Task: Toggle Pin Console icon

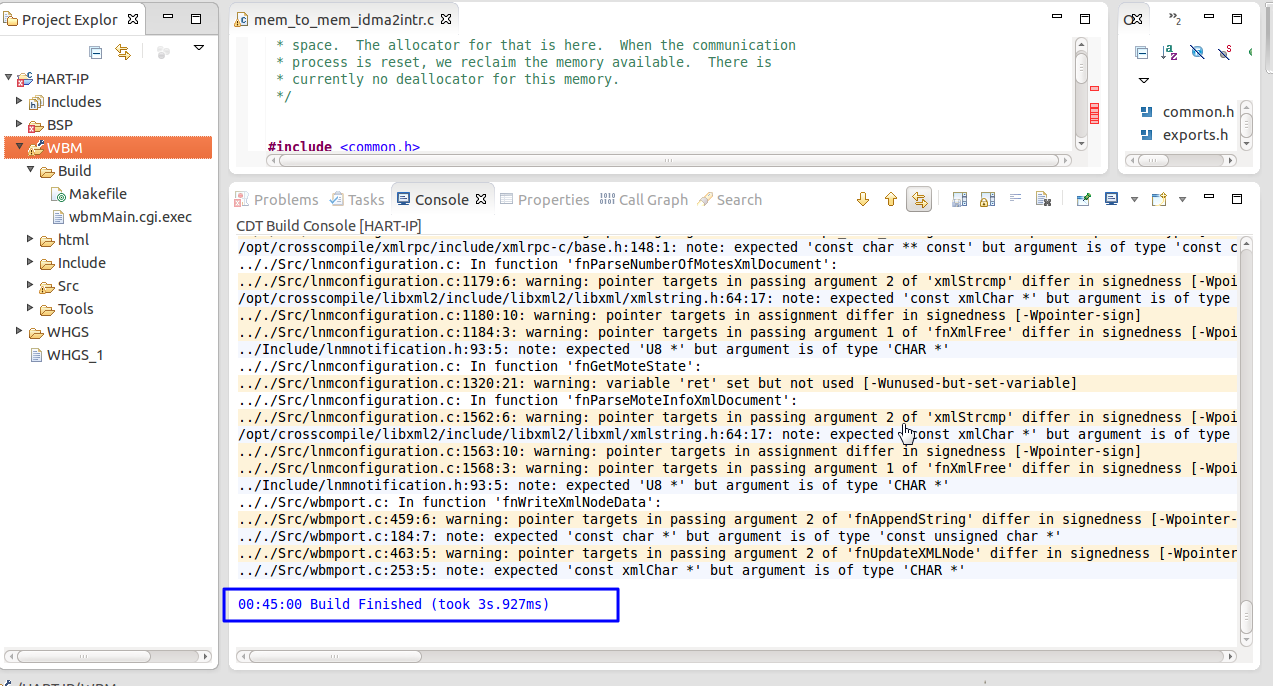Action: (1083, 200)
